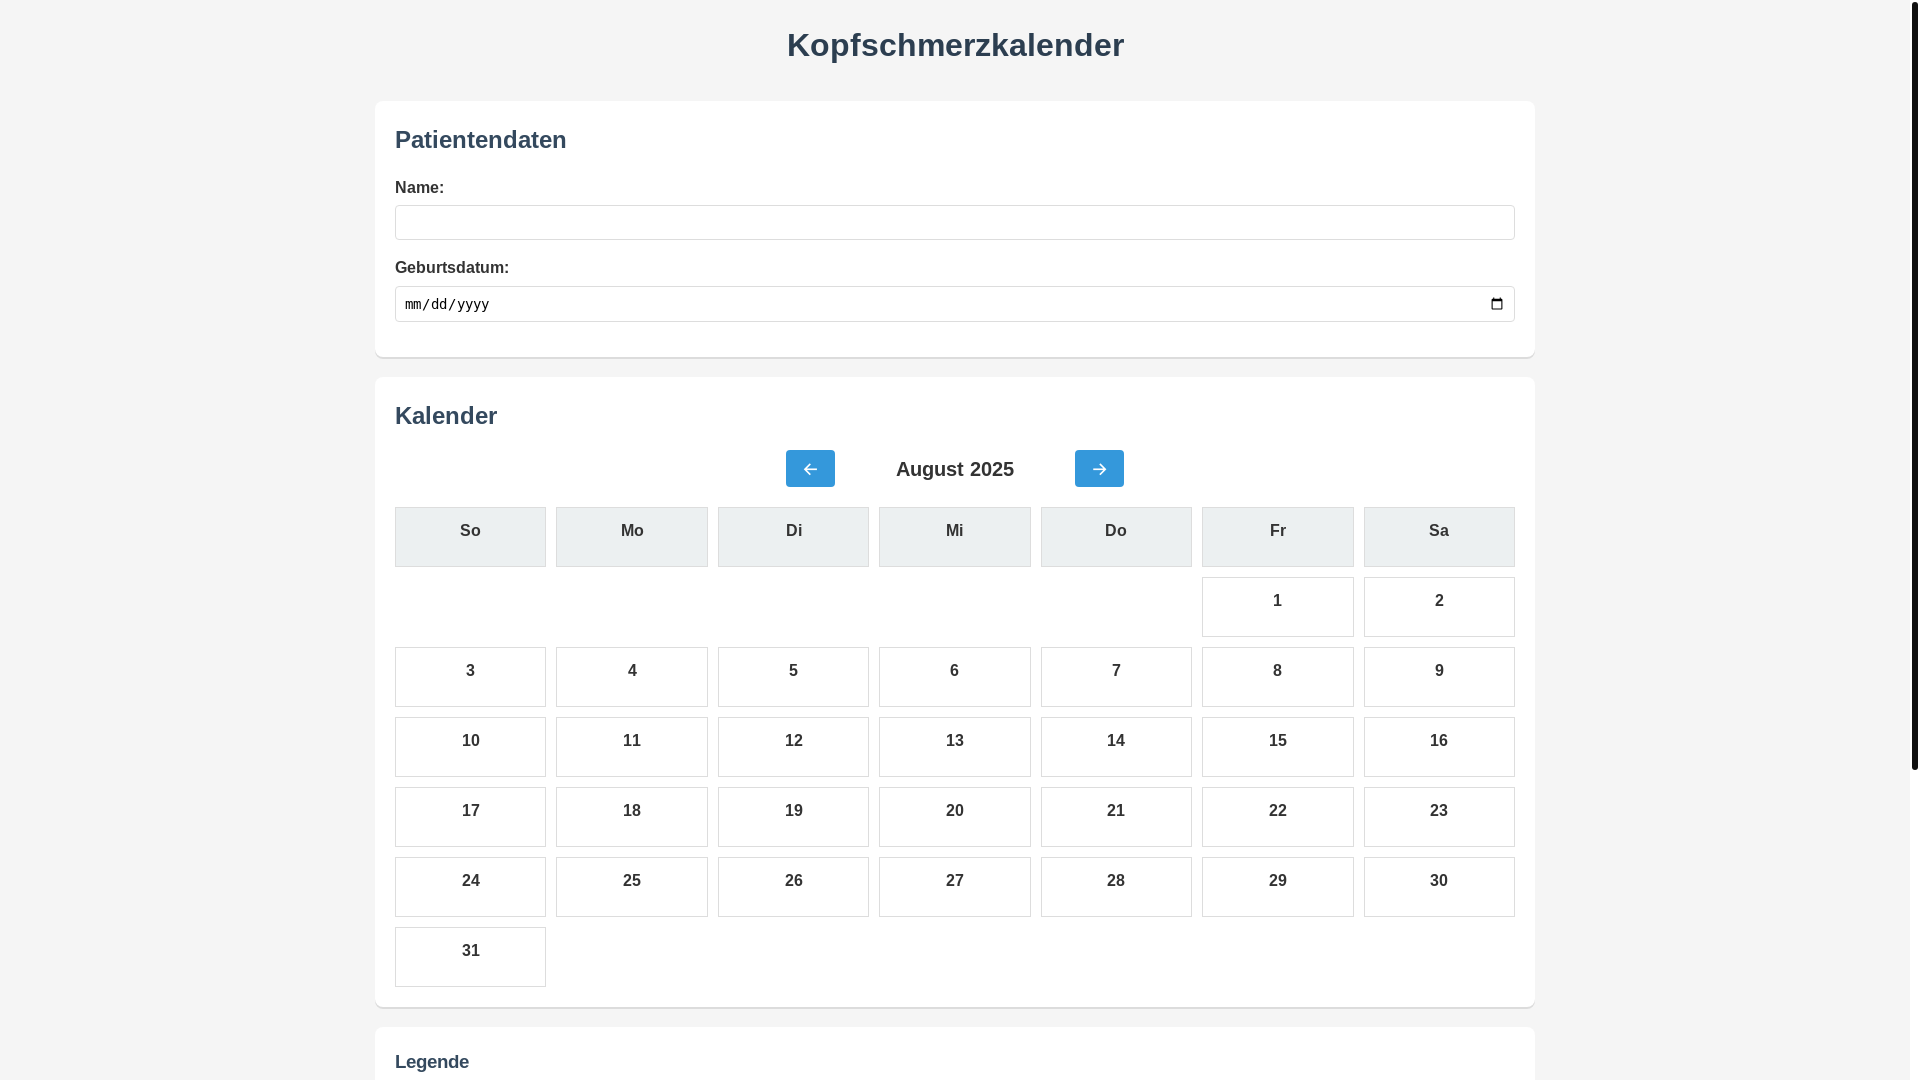
Task: Select day 15 in the calendar
Action: point(1277,747)
